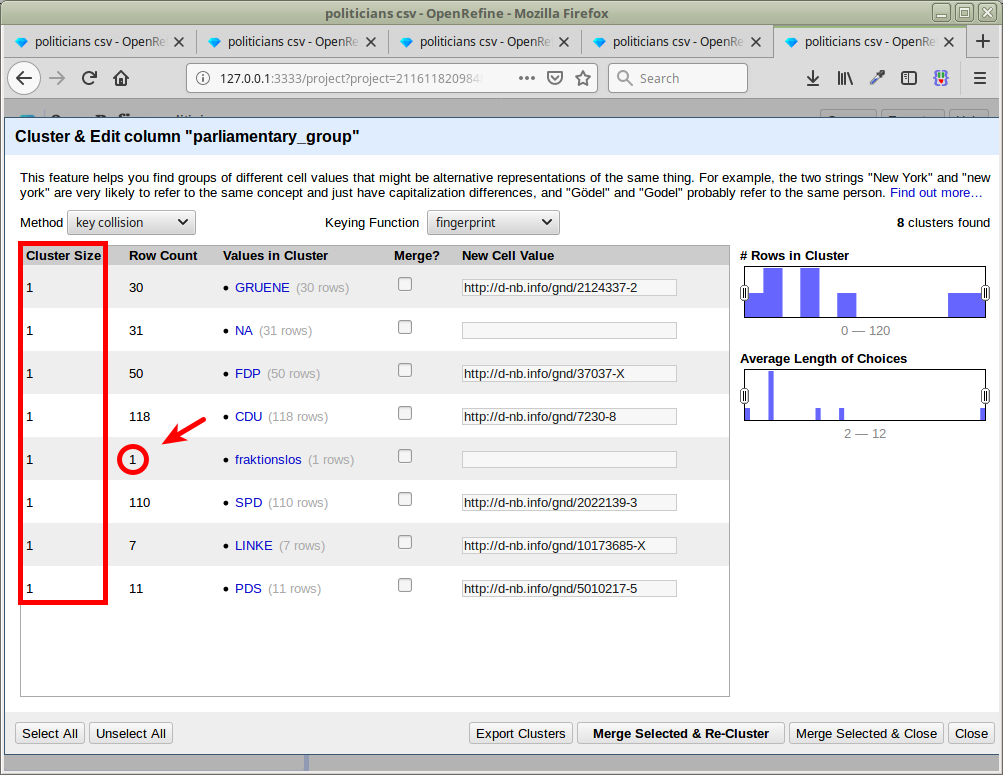Click the SPD cluster value link
Viewport: 1003px width, 775px height.
[x=249, y=503]
